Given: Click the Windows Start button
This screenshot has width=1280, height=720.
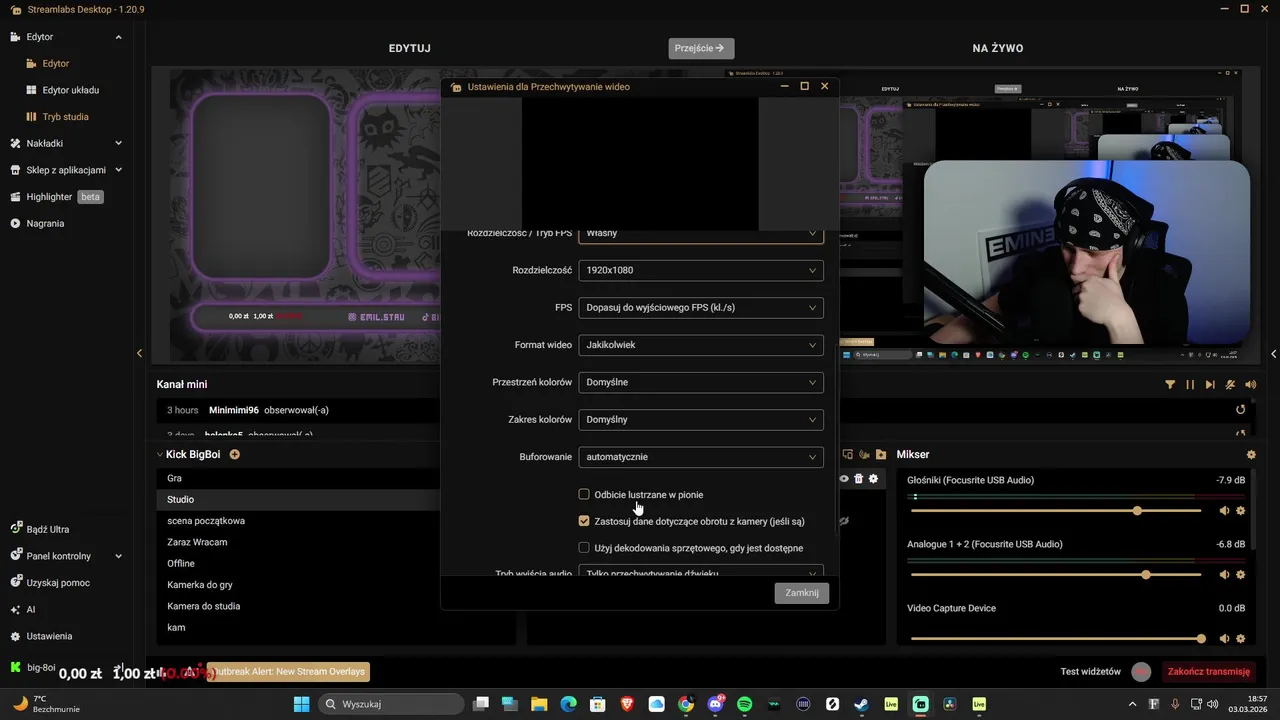Looking at the screenshot, I should [301, 704].
